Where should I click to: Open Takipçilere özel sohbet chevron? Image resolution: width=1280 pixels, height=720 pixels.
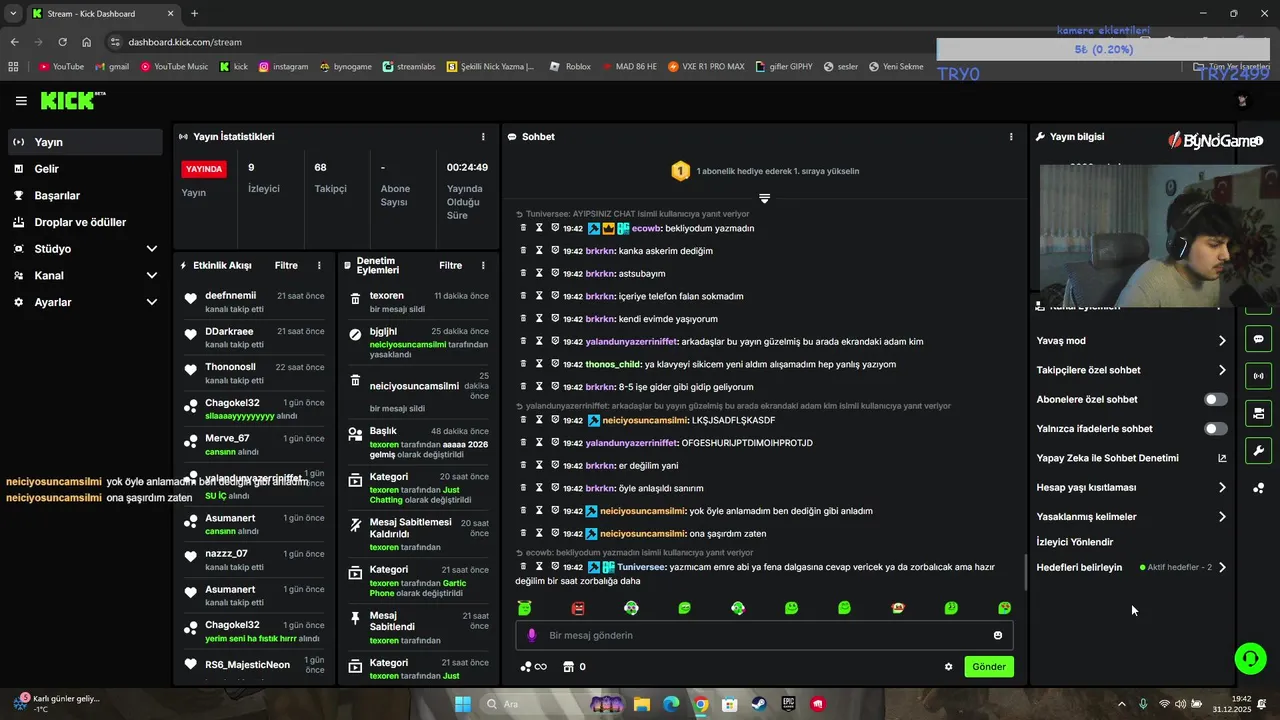pos(1222,370)
